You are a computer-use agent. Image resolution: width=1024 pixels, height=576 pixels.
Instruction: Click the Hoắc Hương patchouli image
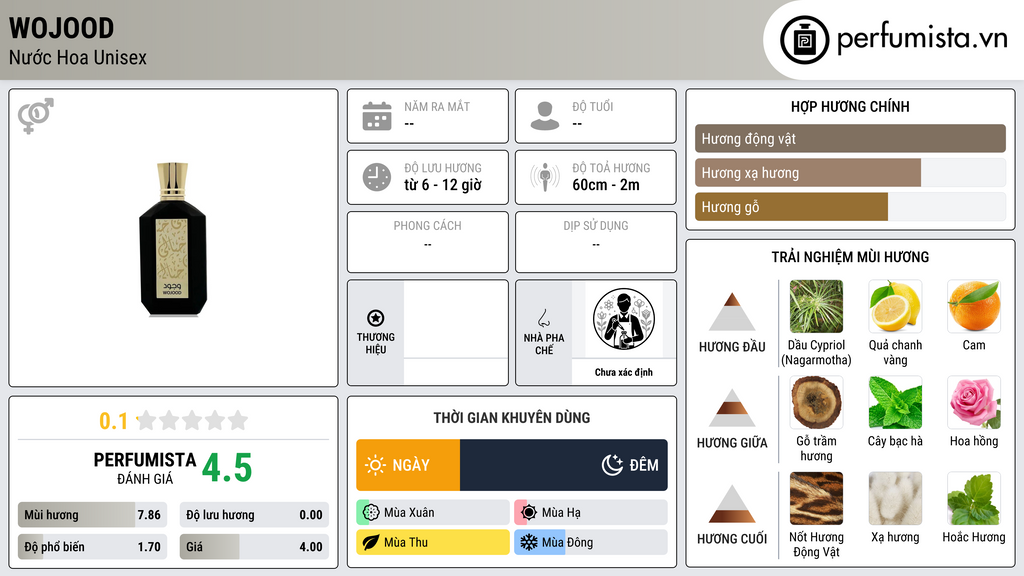(x=974, y=498)
